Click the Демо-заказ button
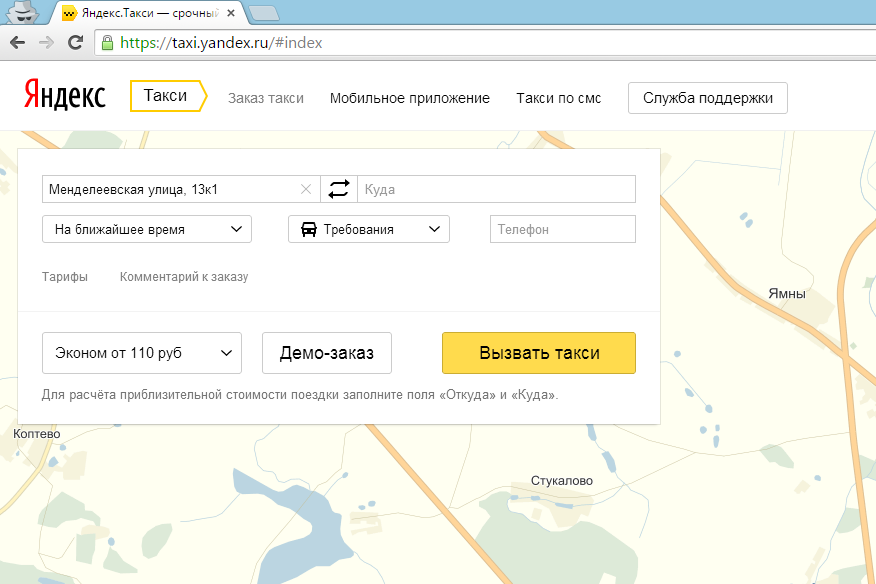This screenshot has width=876, height=584. click(327, 353)
